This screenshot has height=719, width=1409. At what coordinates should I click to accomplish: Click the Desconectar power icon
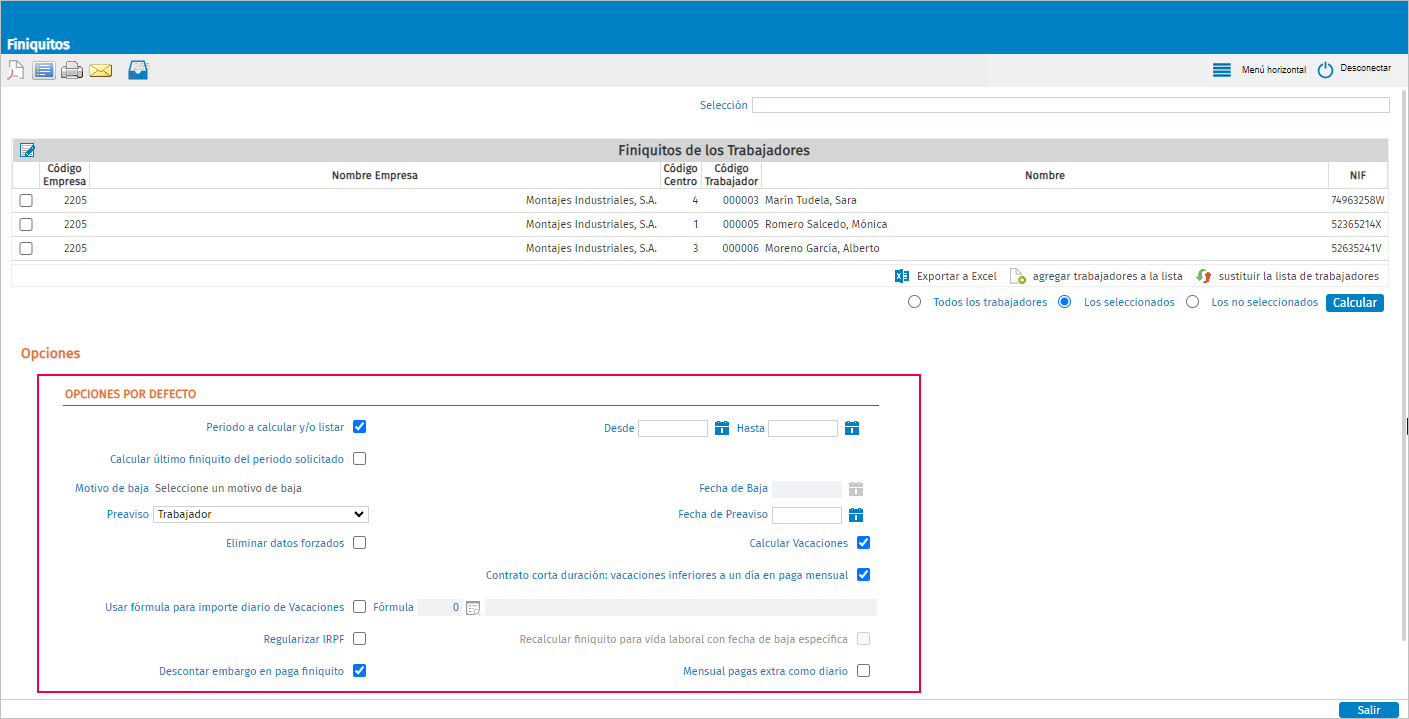1325,70
